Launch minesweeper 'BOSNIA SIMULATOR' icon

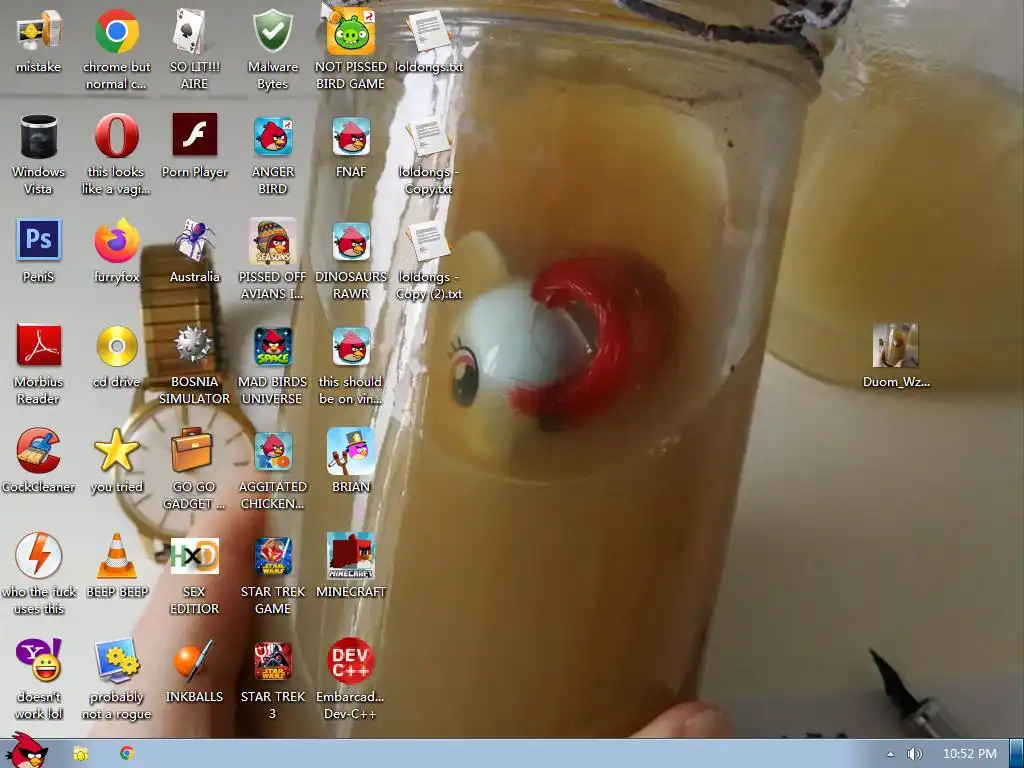(194, 345)
